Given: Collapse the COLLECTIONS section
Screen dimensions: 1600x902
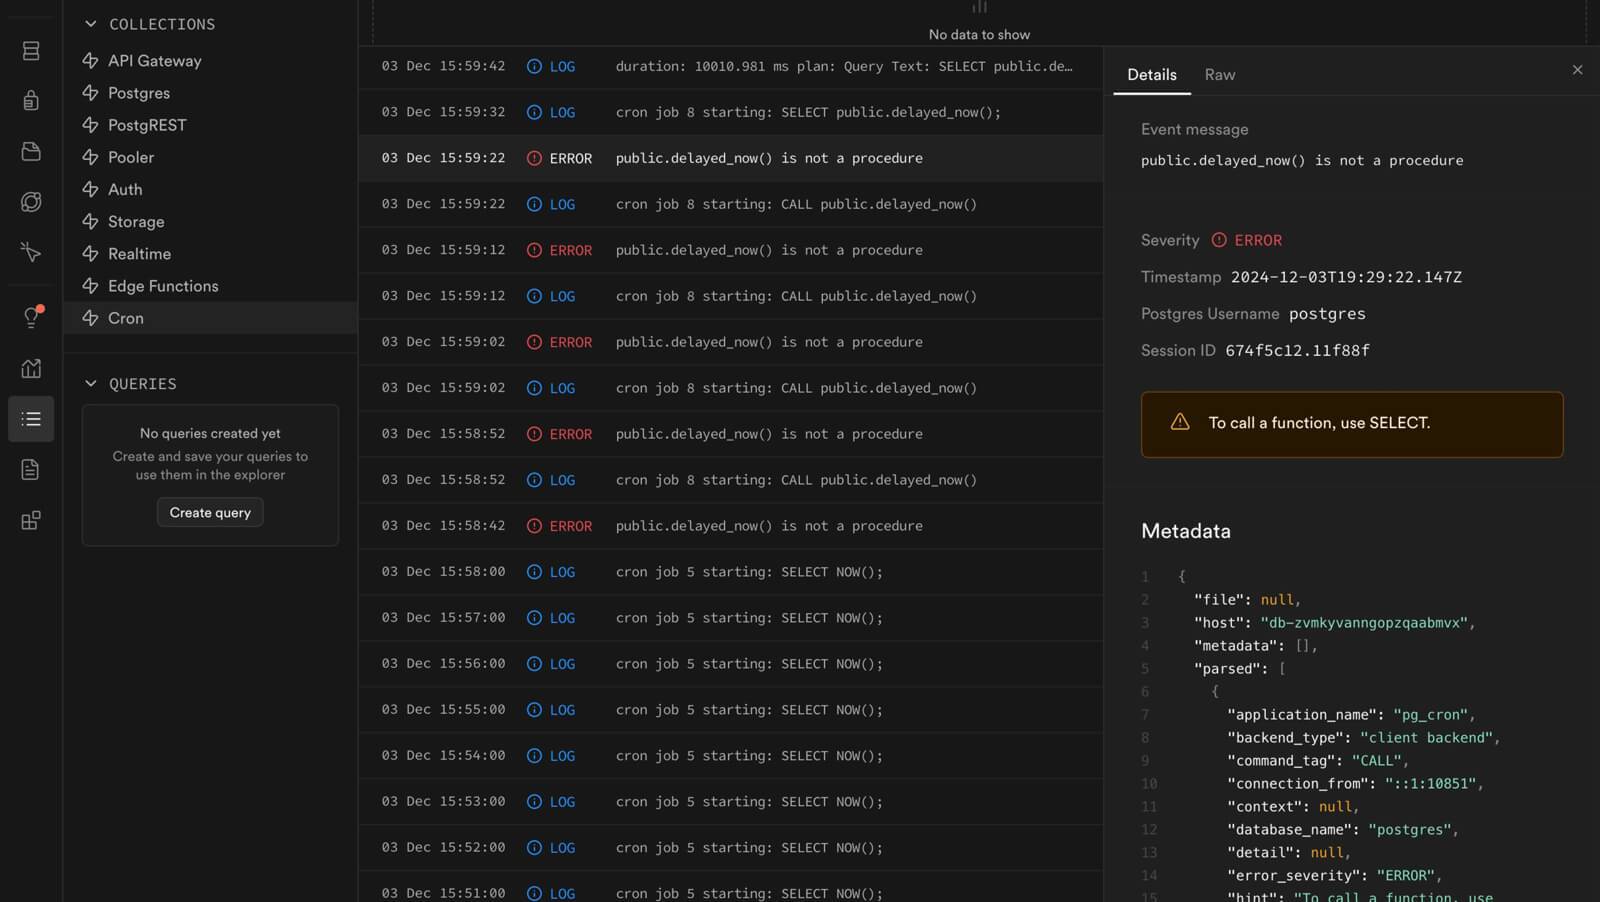Looking at the screenshot, I should pyautogui.click(x=91, y=23).
